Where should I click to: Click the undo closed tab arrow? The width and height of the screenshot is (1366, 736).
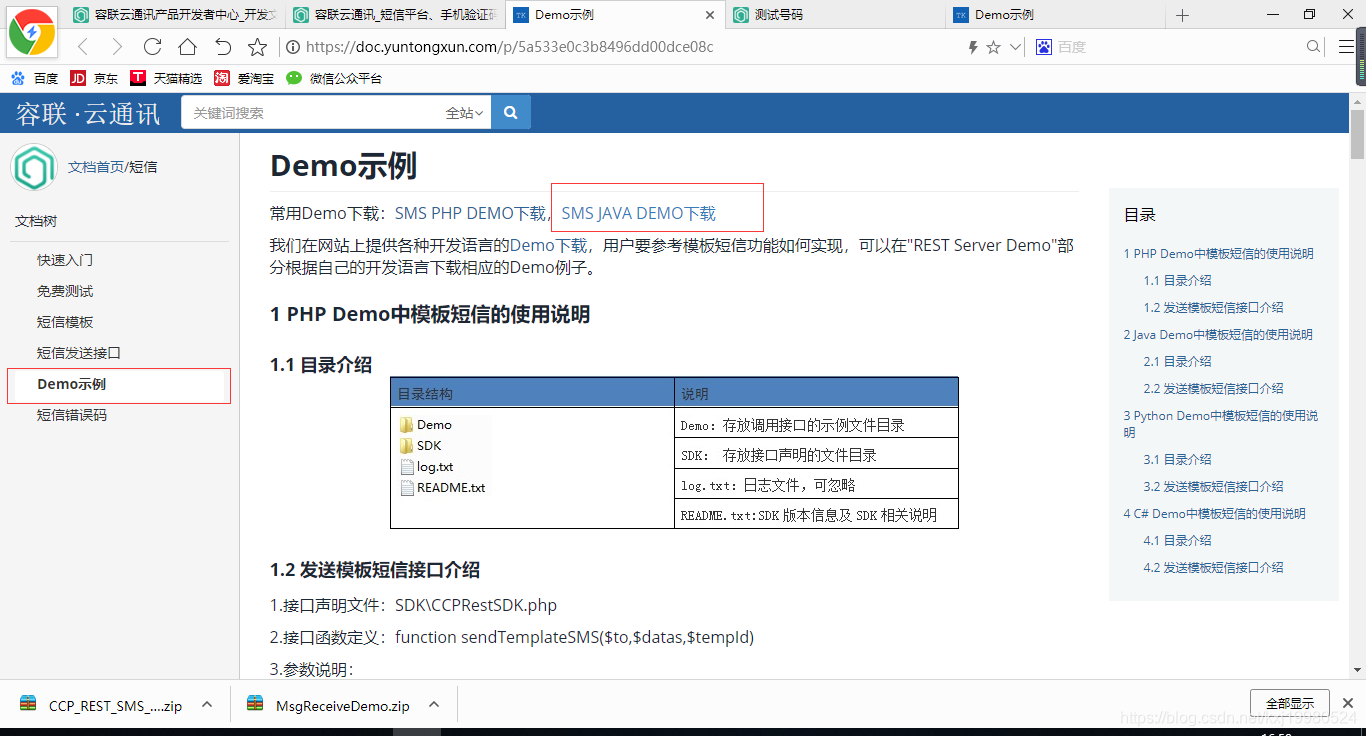pos(223,47)
